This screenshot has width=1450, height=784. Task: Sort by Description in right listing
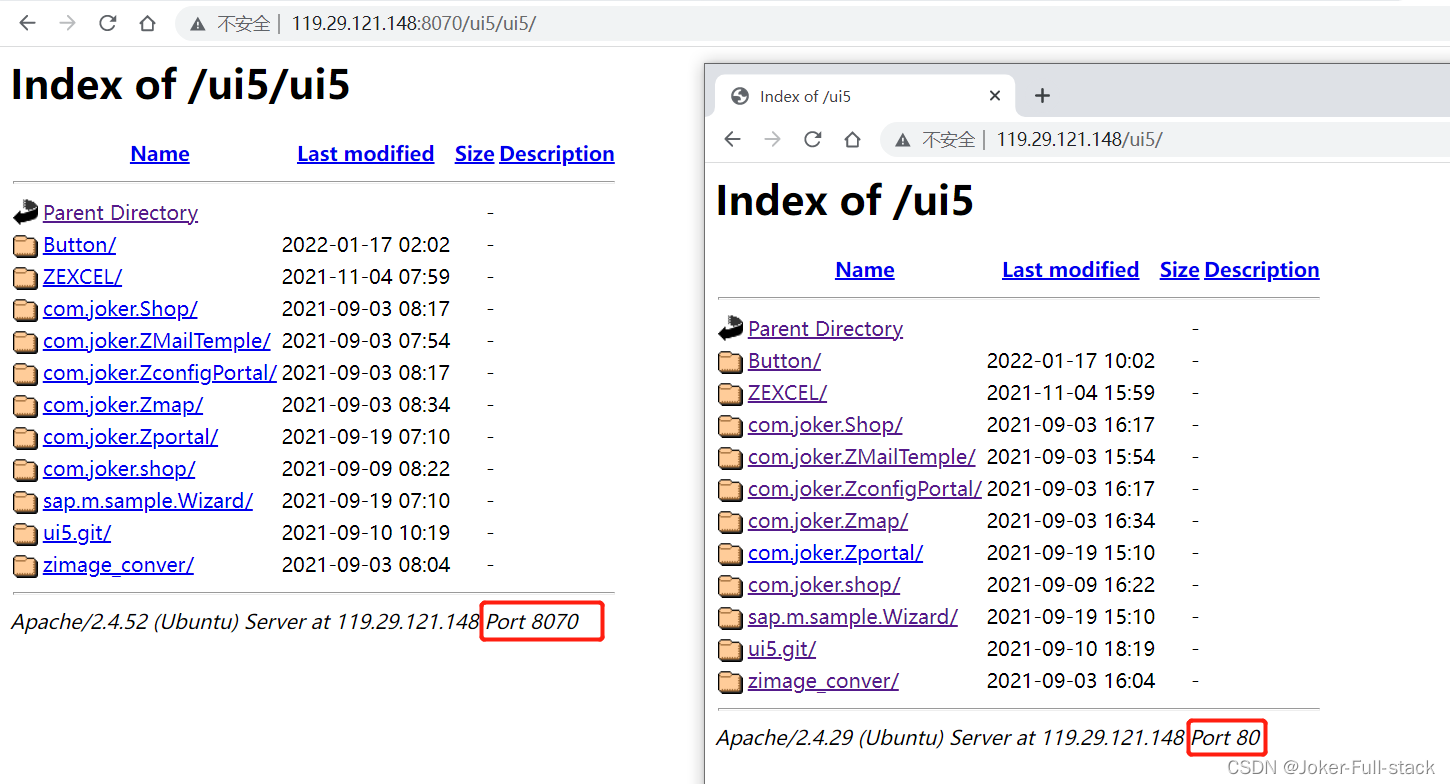1262,270
